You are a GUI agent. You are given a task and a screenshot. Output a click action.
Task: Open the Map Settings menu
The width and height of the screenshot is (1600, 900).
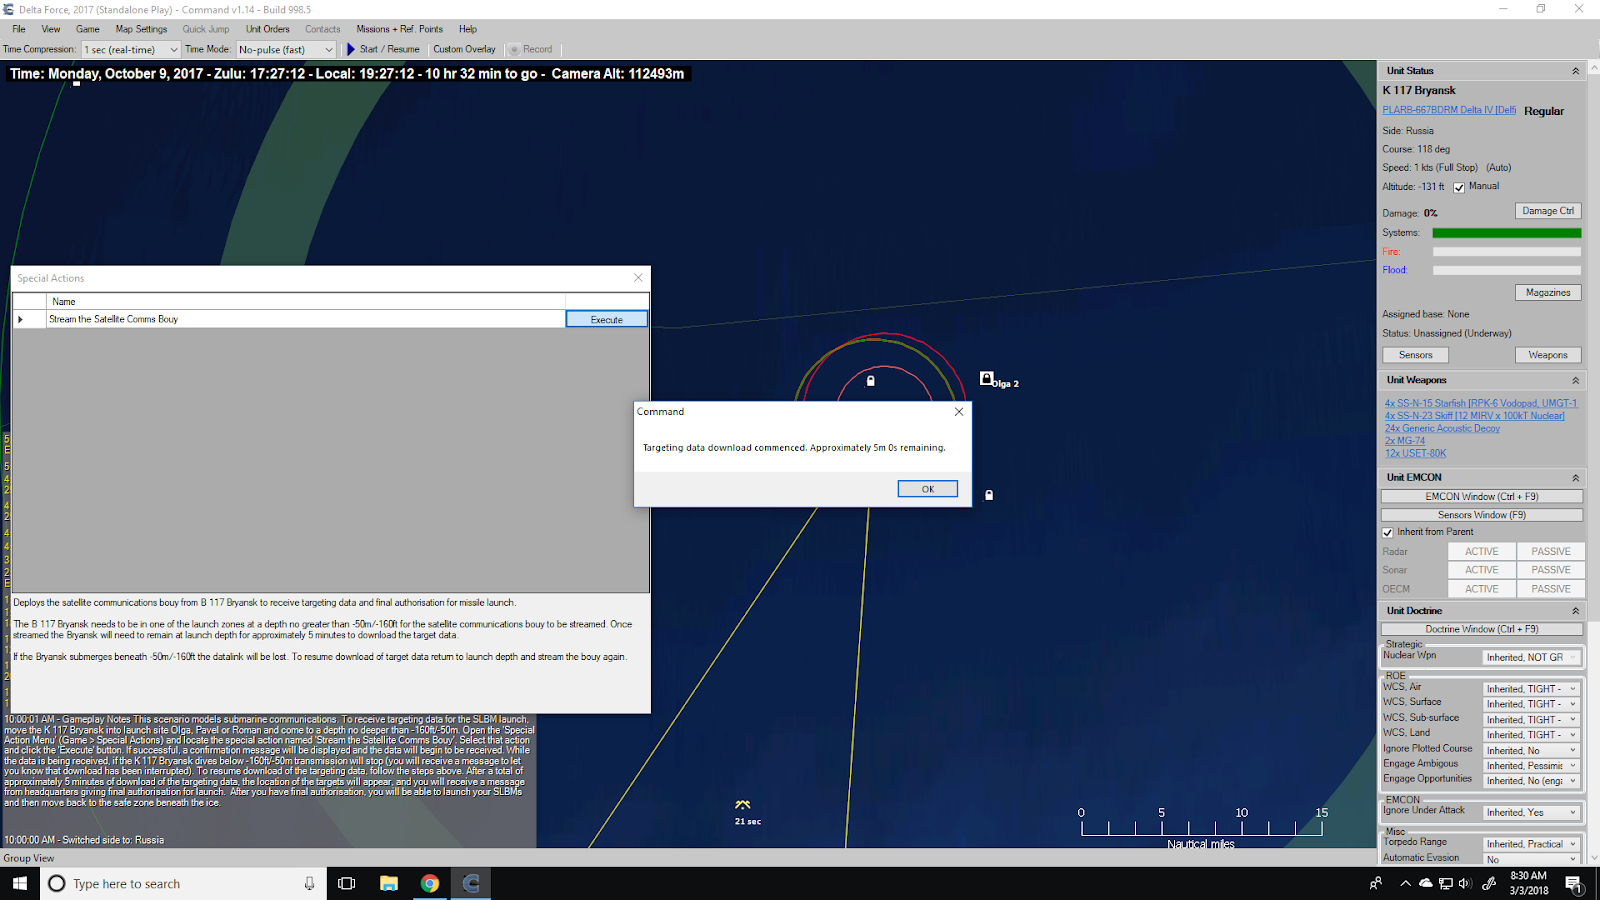(141, 29)
